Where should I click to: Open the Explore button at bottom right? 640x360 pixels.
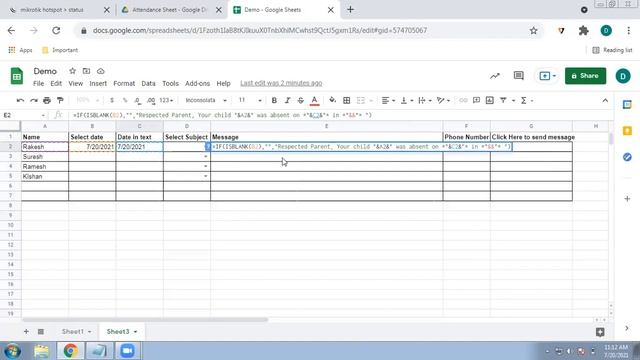click(600, 332)
